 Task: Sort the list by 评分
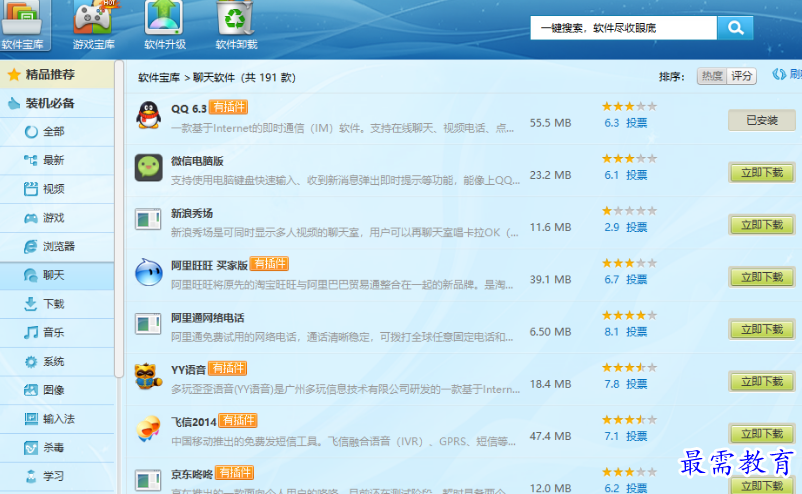coord(741,76)
